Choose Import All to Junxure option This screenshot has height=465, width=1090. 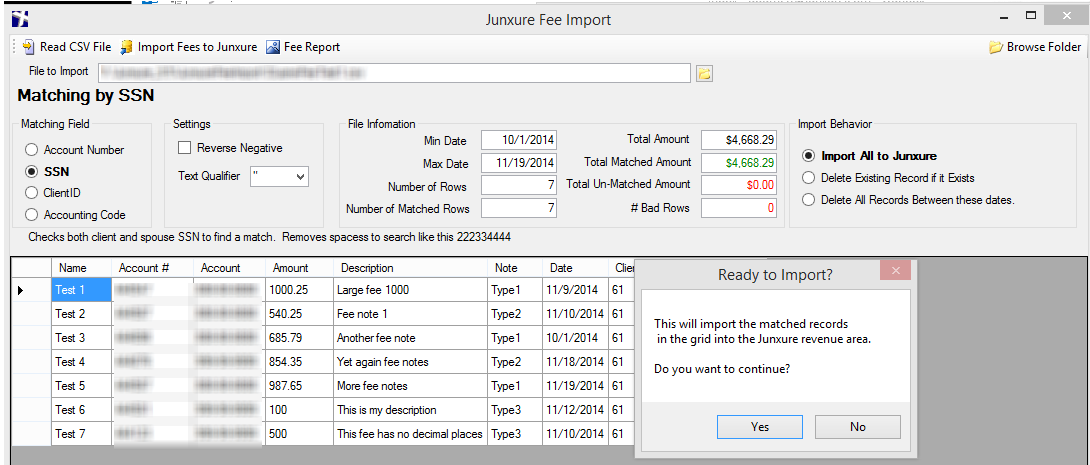pos(808,156)
